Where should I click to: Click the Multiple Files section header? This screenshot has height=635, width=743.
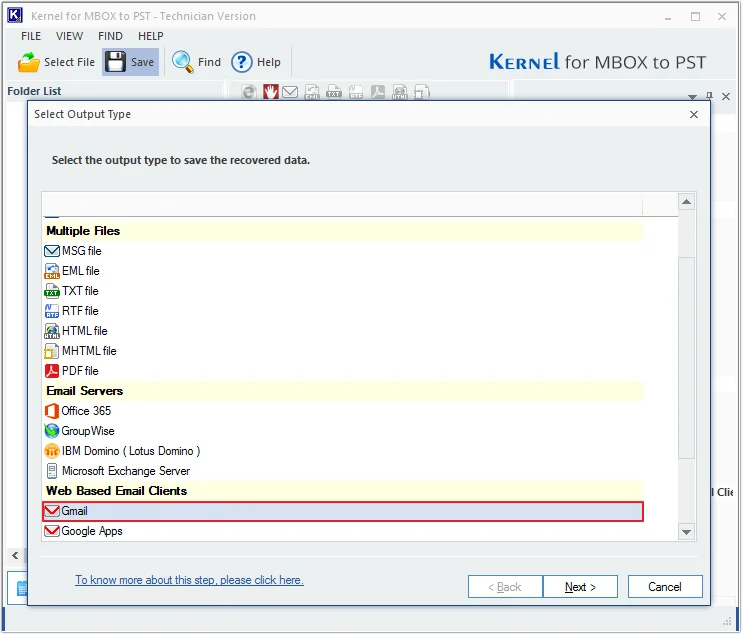(343, 231)
